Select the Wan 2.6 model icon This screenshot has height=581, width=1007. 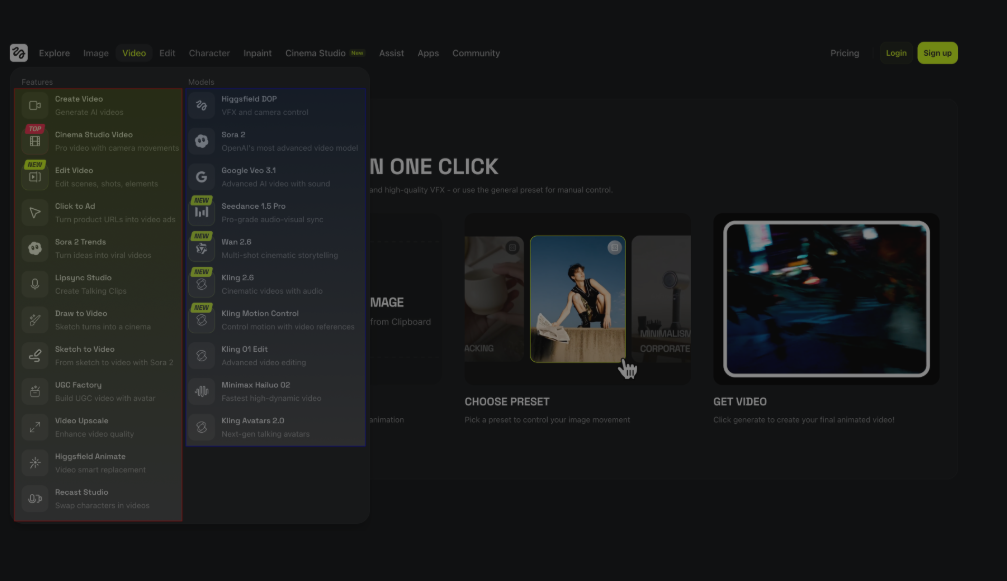(201, 248)
